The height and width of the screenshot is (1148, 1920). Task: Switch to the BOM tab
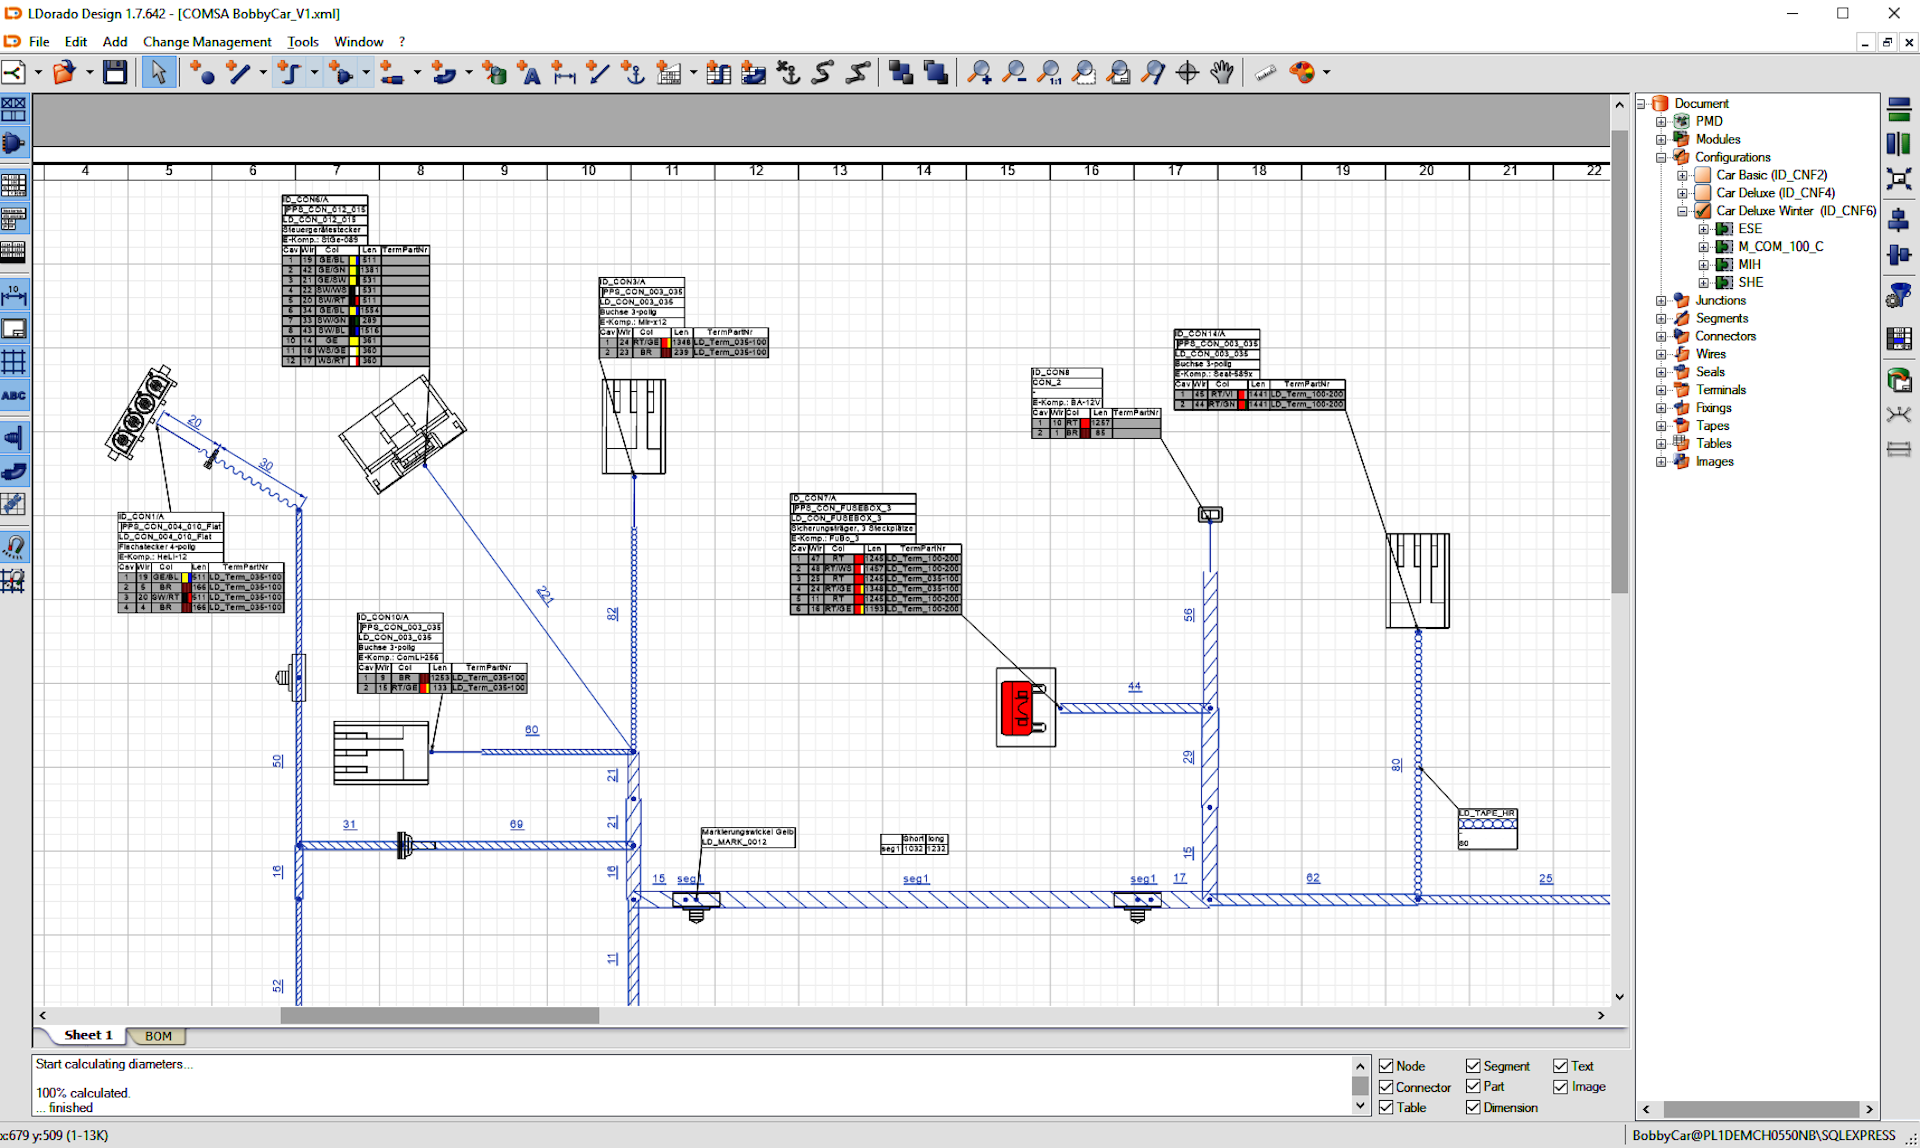[158, 1036]
